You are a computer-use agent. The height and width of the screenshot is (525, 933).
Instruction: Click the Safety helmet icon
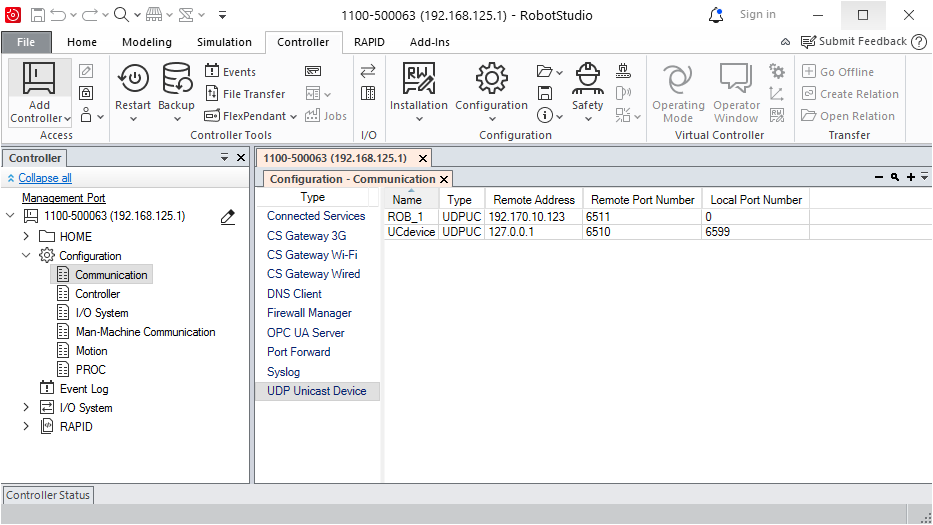(587, 79)
